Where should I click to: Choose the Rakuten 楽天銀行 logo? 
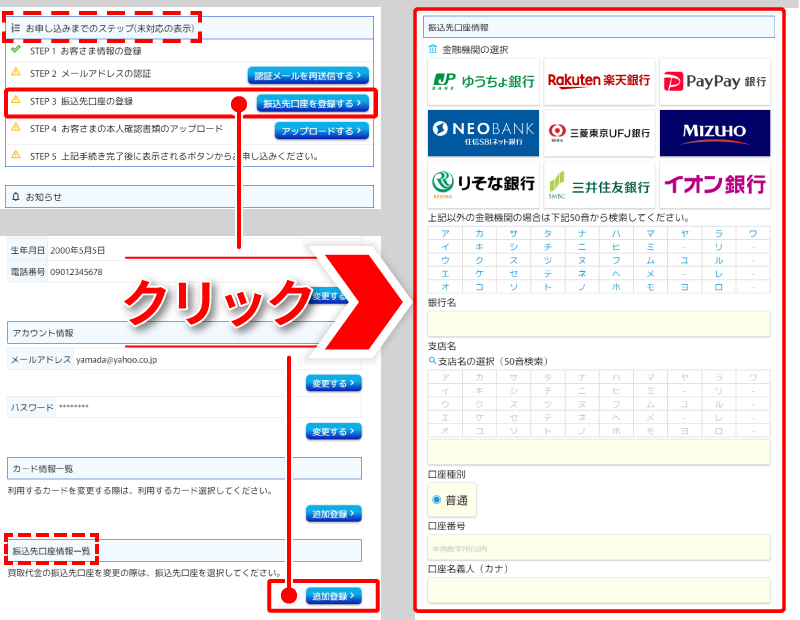coord(598,81)
